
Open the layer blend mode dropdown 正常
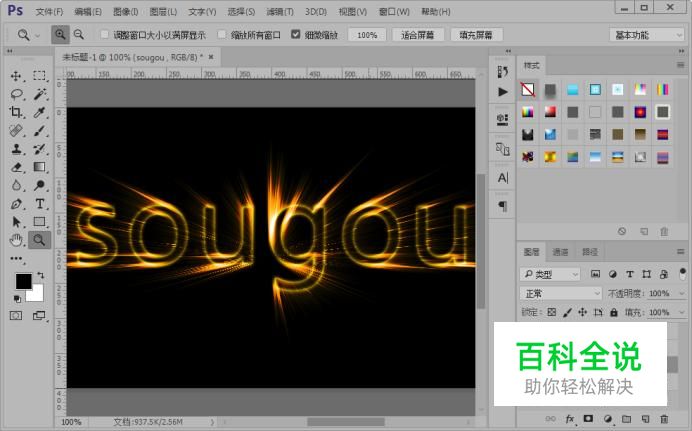coord(561,293)
